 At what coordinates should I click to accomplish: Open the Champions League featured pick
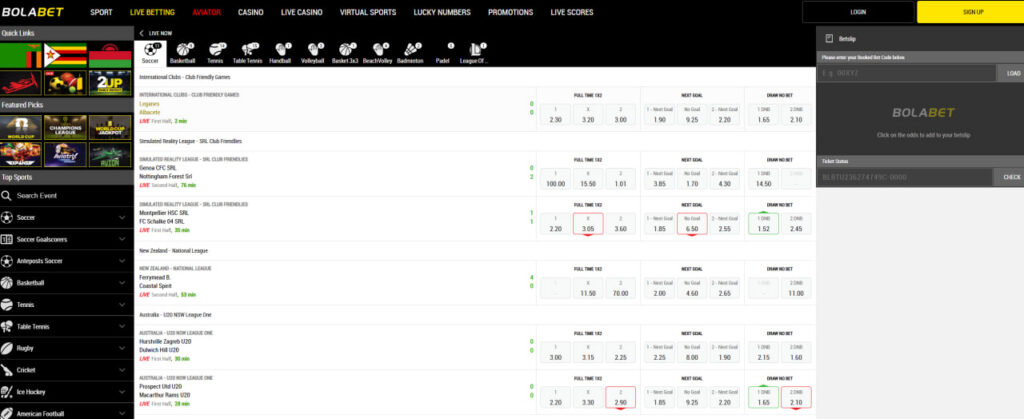pyautogui.click(x=65, y=127)
